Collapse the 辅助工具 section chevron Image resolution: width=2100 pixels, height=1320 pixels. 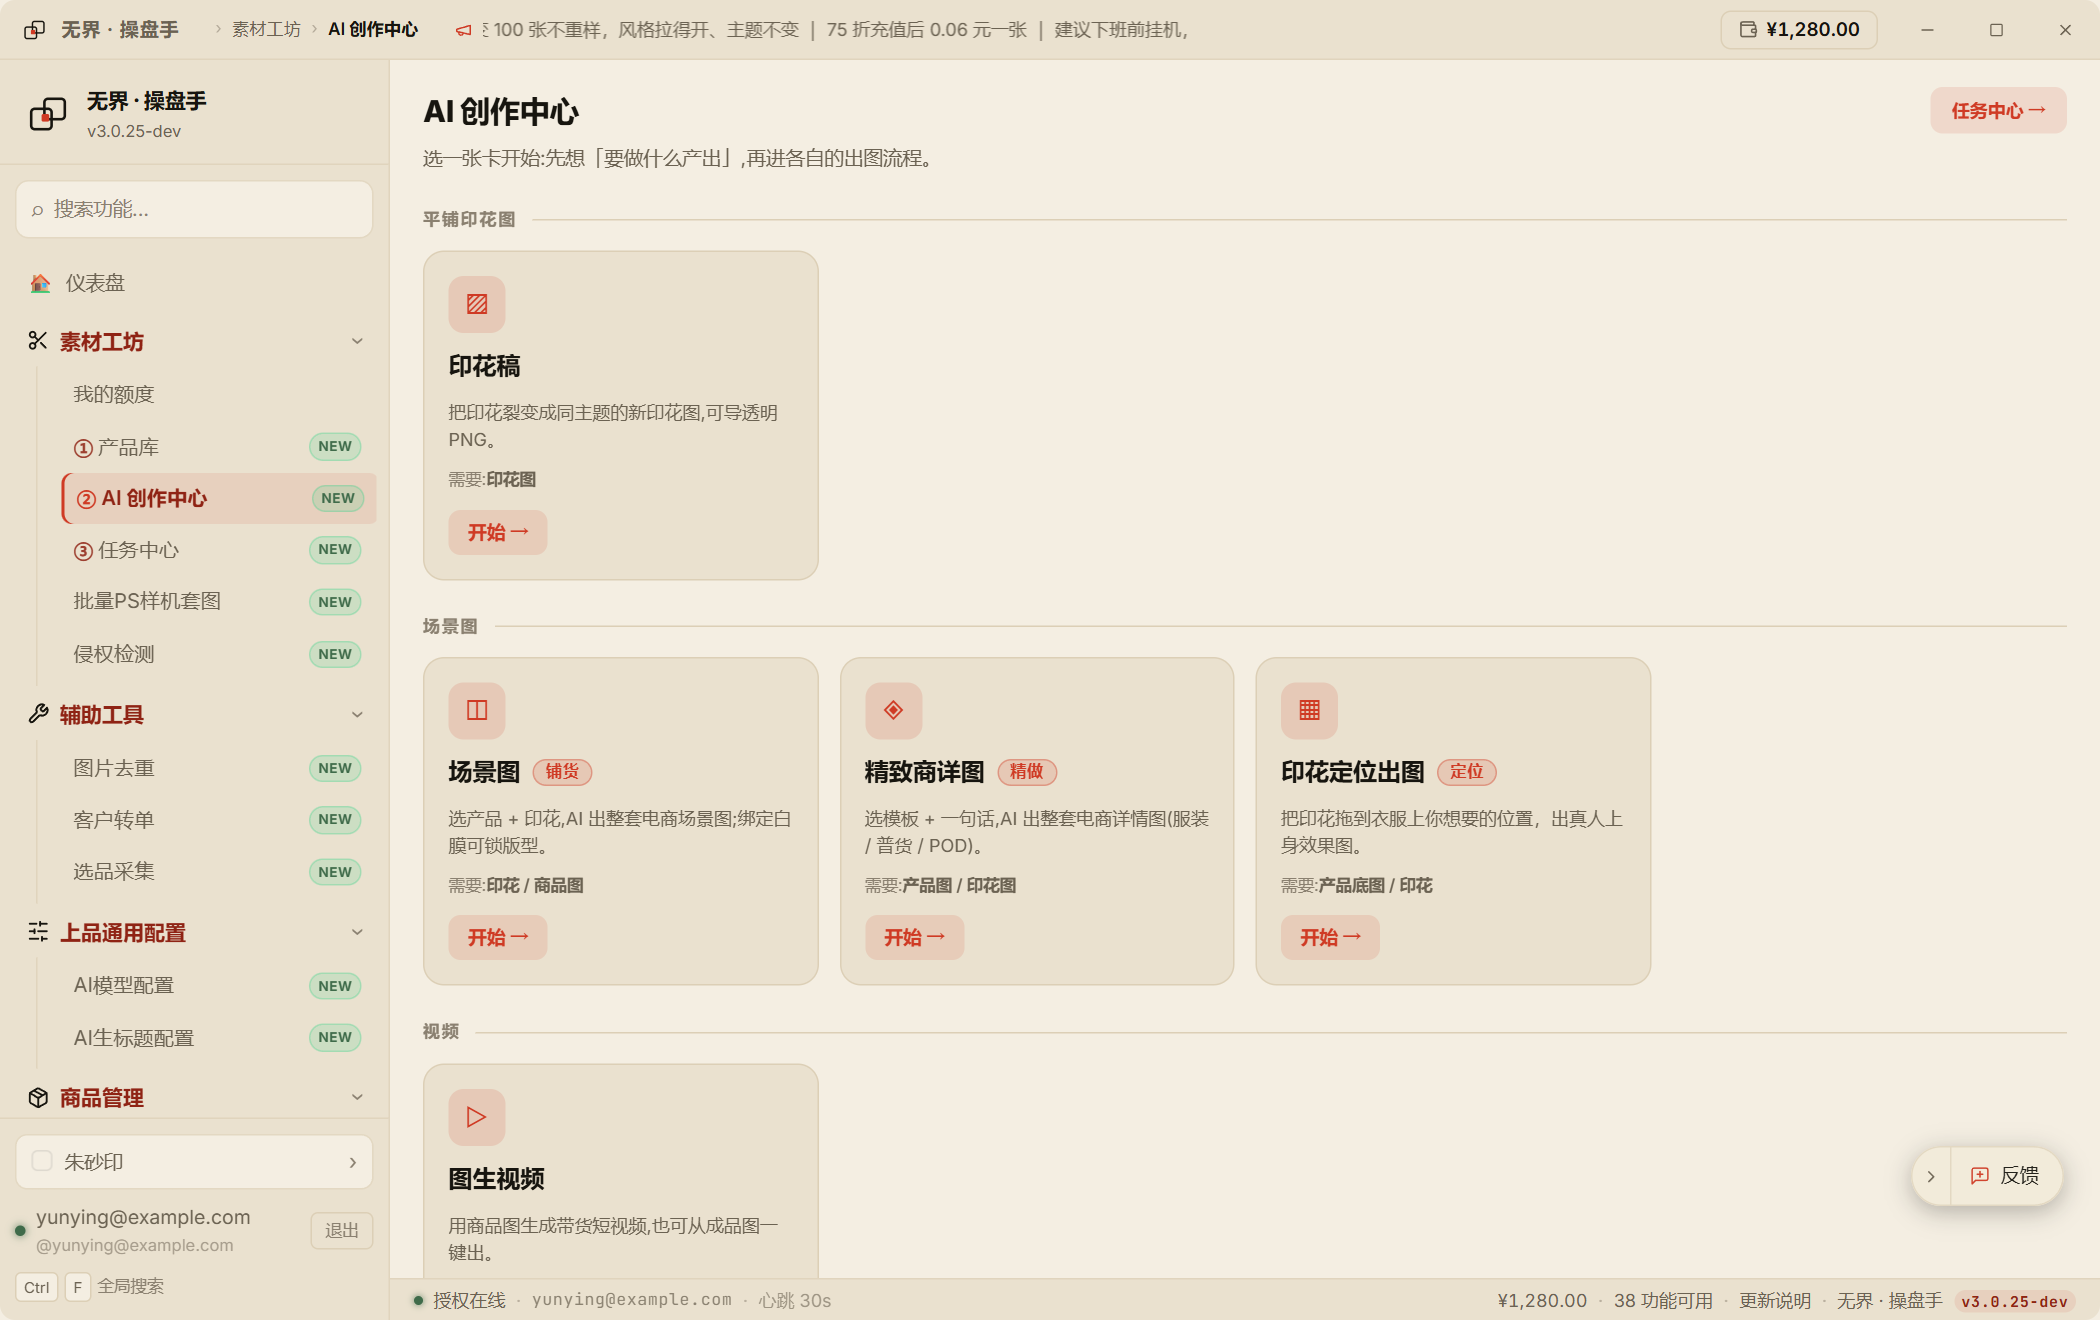coord(357,714)
